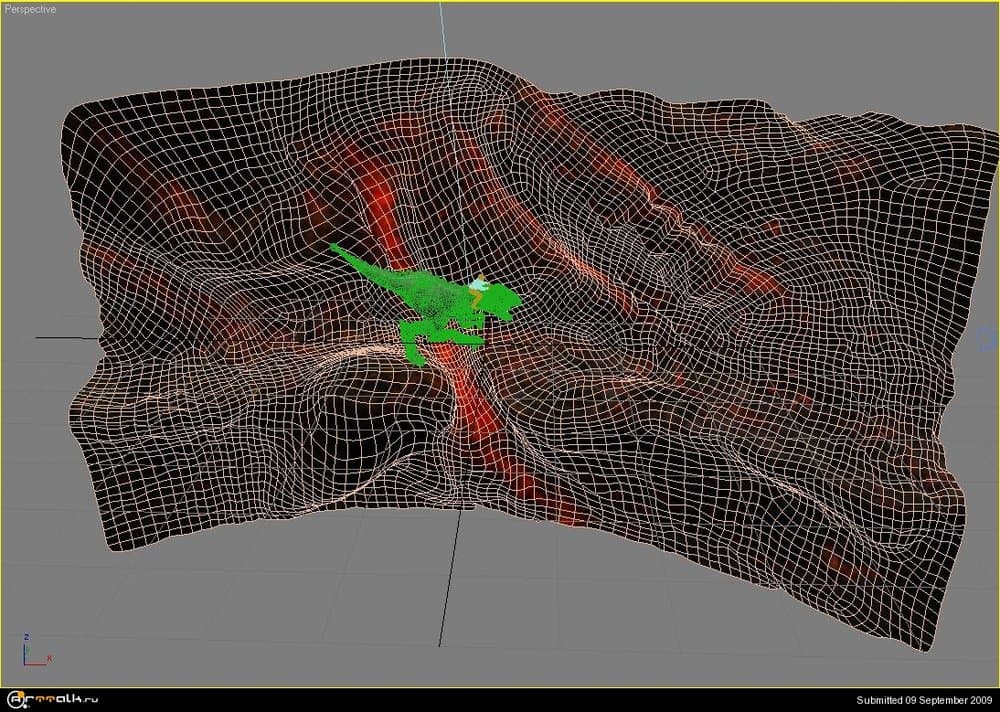The height and width of the screenshot is (712, 1000).
Task: Click the blue Z label on axis tripod
Action: pos(27,636)
